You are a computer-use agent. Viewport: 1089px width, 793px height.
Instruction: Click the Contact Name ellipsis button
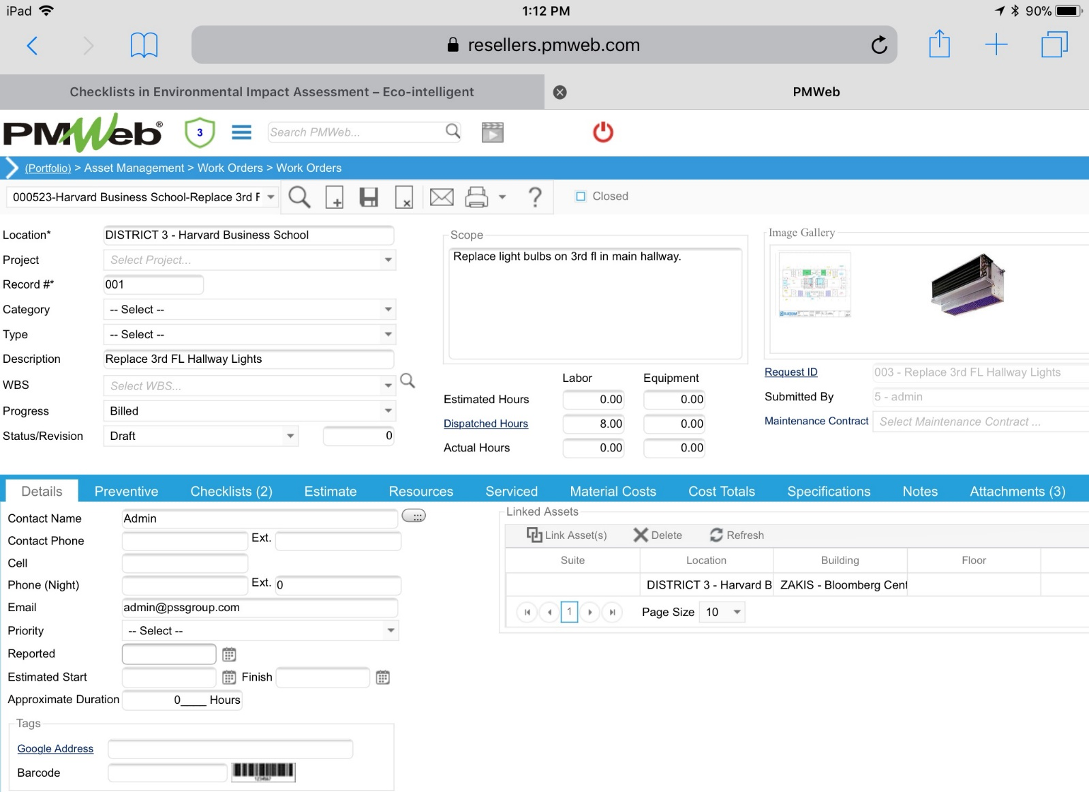(x=414, y=516)
